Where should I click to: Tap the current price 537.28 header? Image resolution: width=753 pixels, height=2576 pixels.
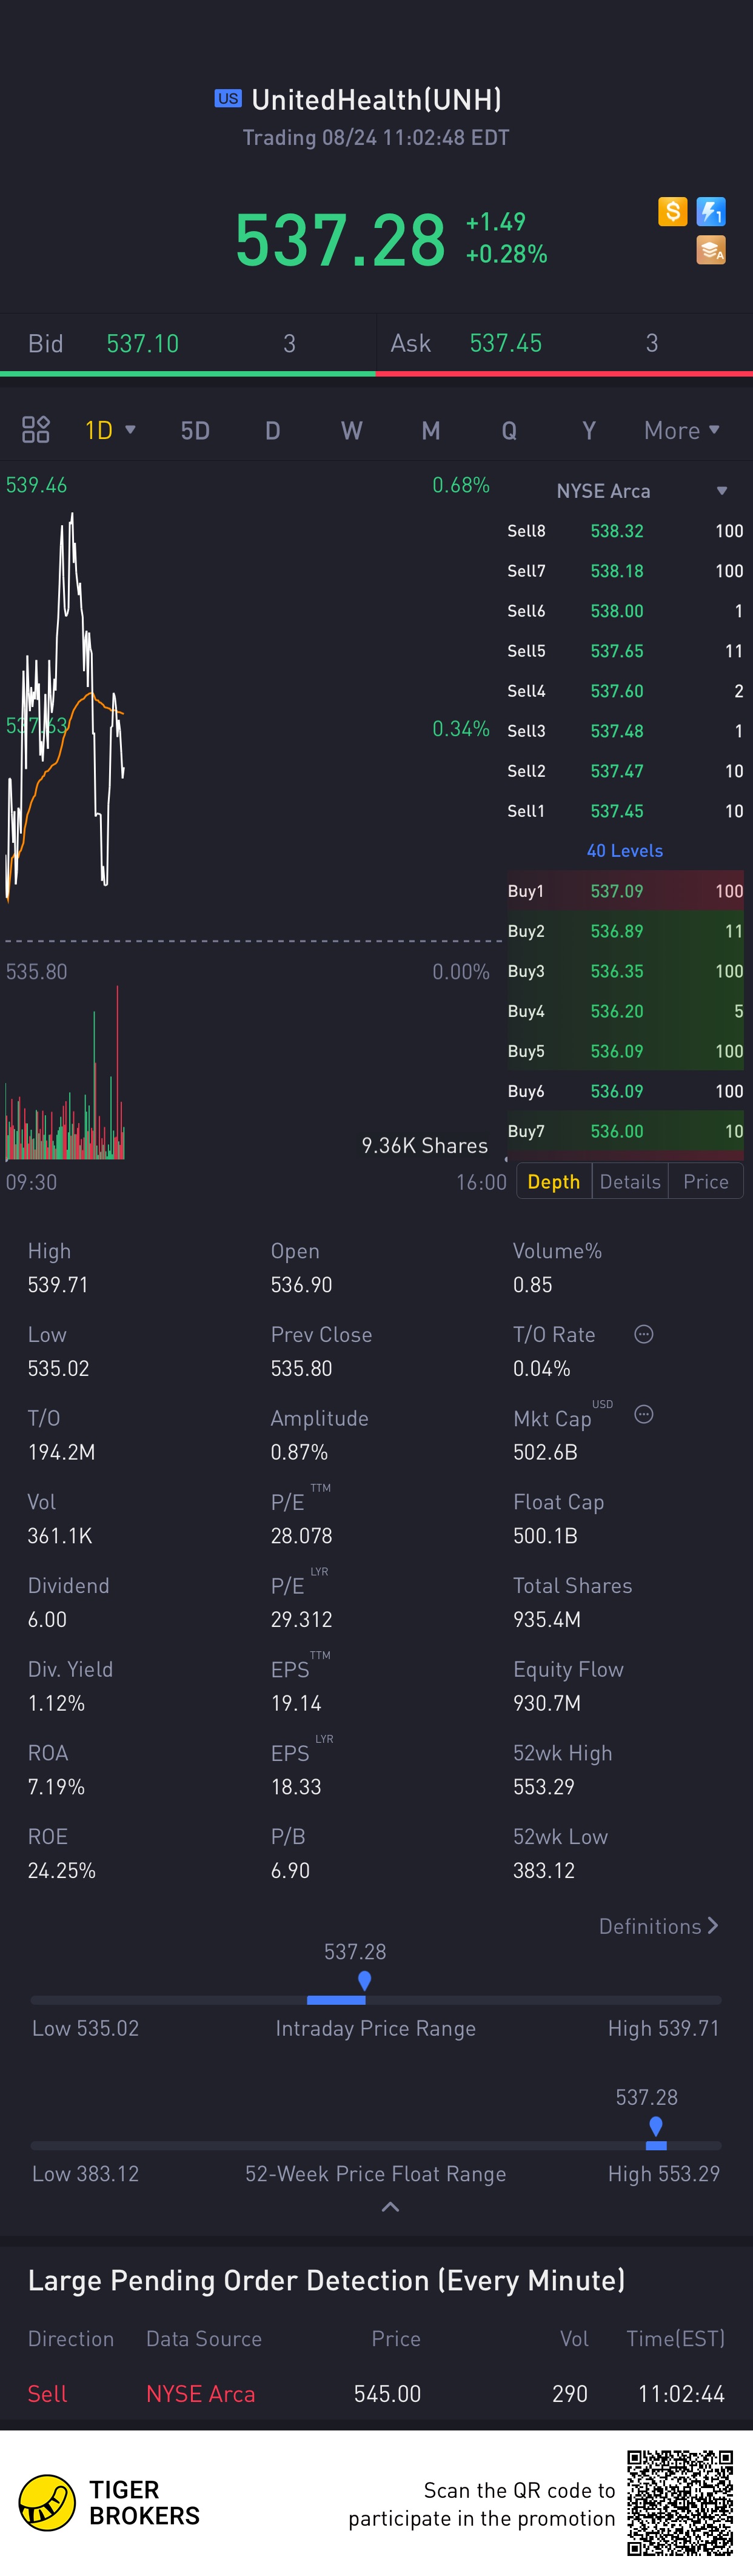(x=340, y=241)
